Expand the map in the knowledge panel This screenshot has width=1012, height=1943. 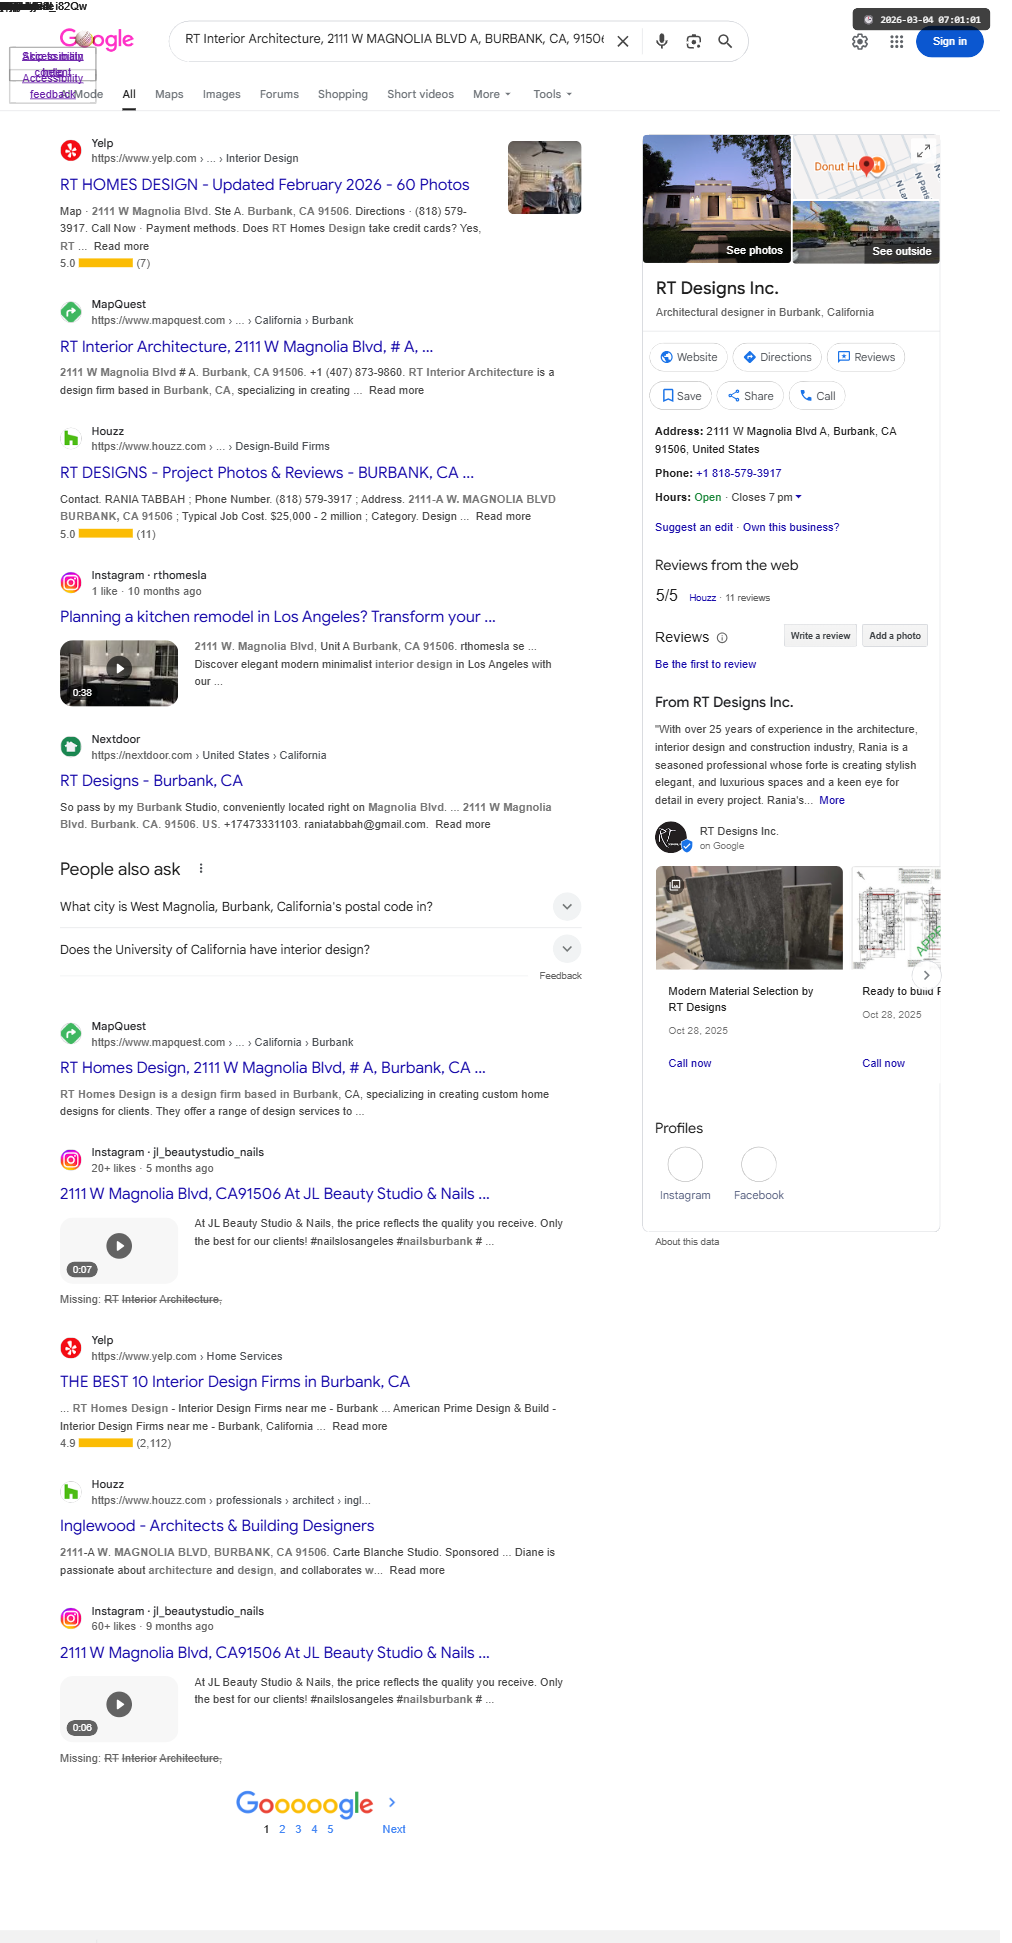click(924, 150)
